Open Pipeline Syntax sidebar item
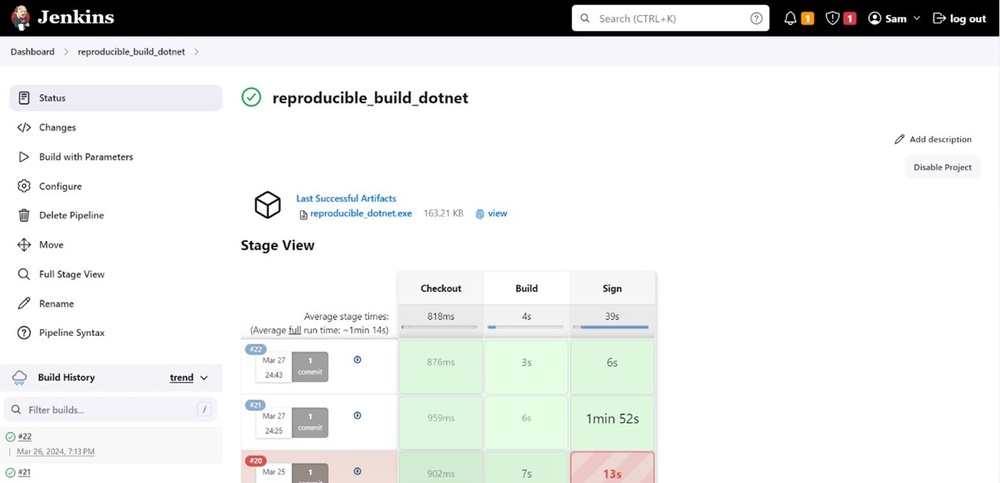1000x483 pixels. (115, 332)
